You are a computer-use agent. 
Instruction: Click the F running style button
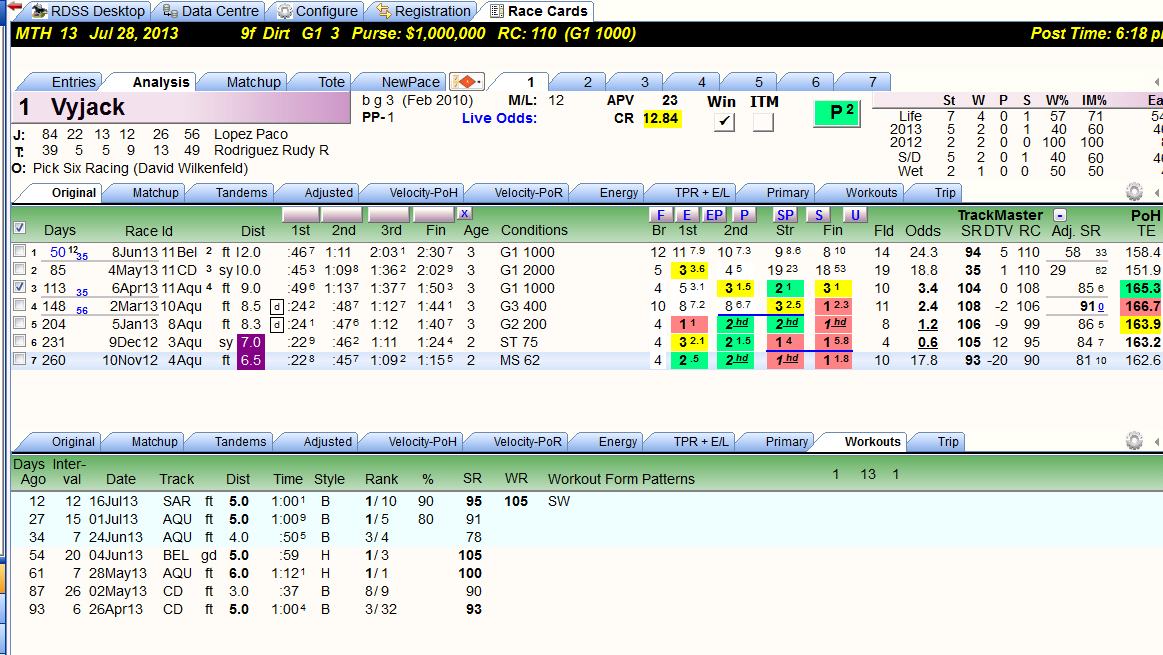[661, 214]
